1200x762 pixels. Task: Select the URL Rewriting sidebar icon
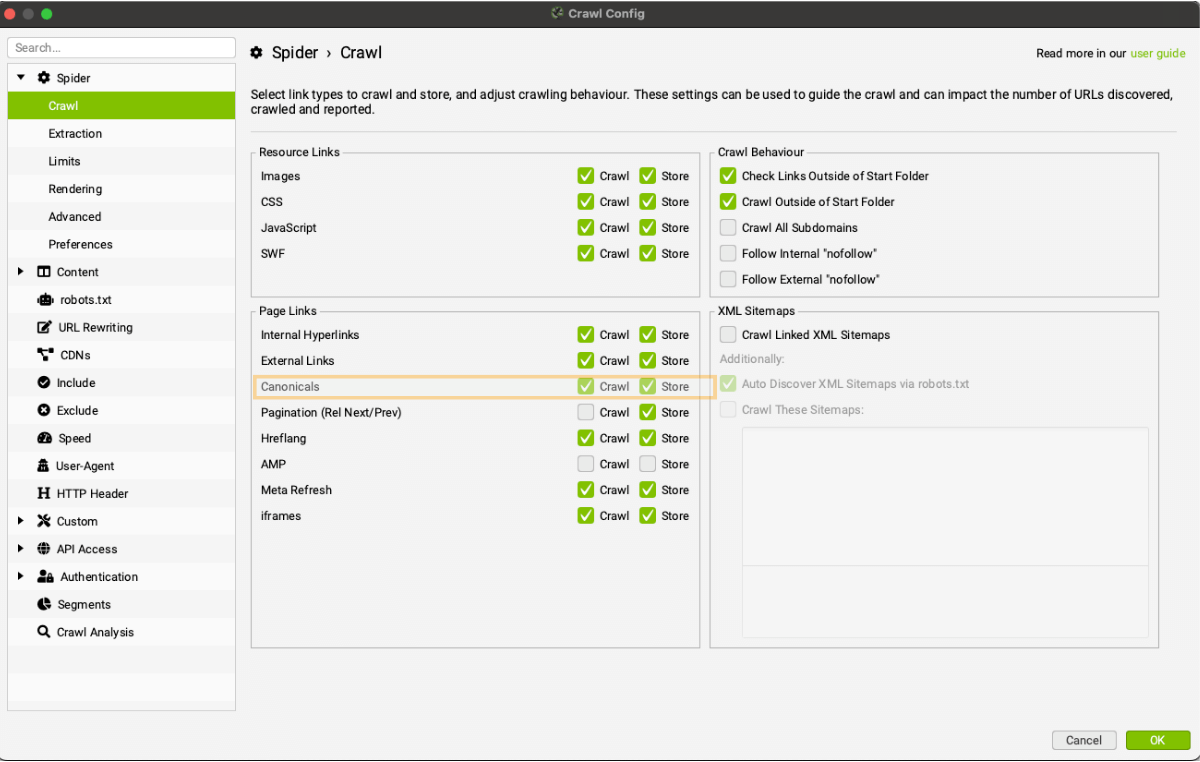pyautogui.click(x=42, y=327)
